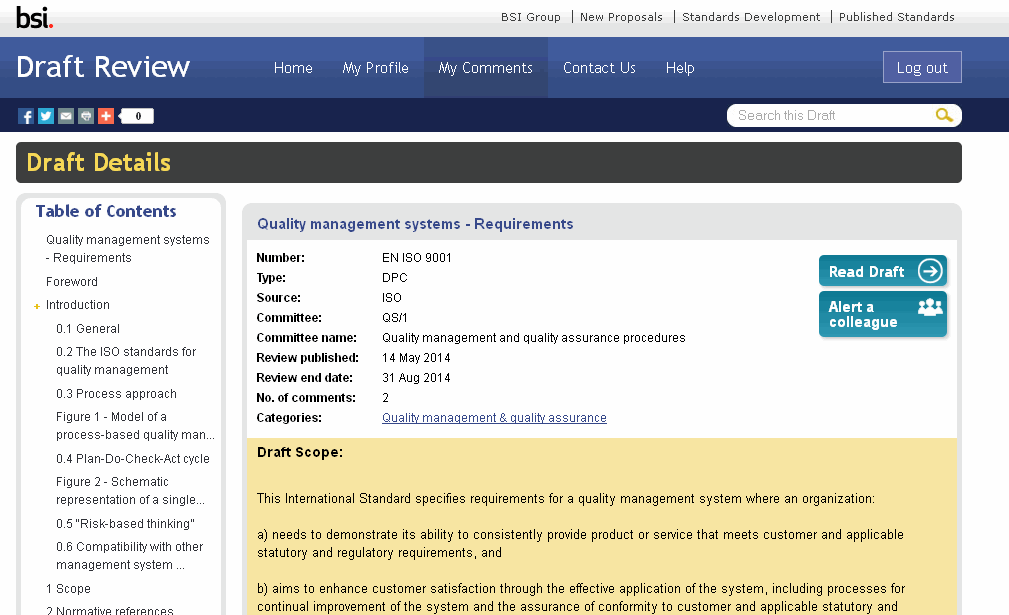Open more sharing options plus icon
The height and width of the screenshot is (615, 1009).
[x=106, y=116]
